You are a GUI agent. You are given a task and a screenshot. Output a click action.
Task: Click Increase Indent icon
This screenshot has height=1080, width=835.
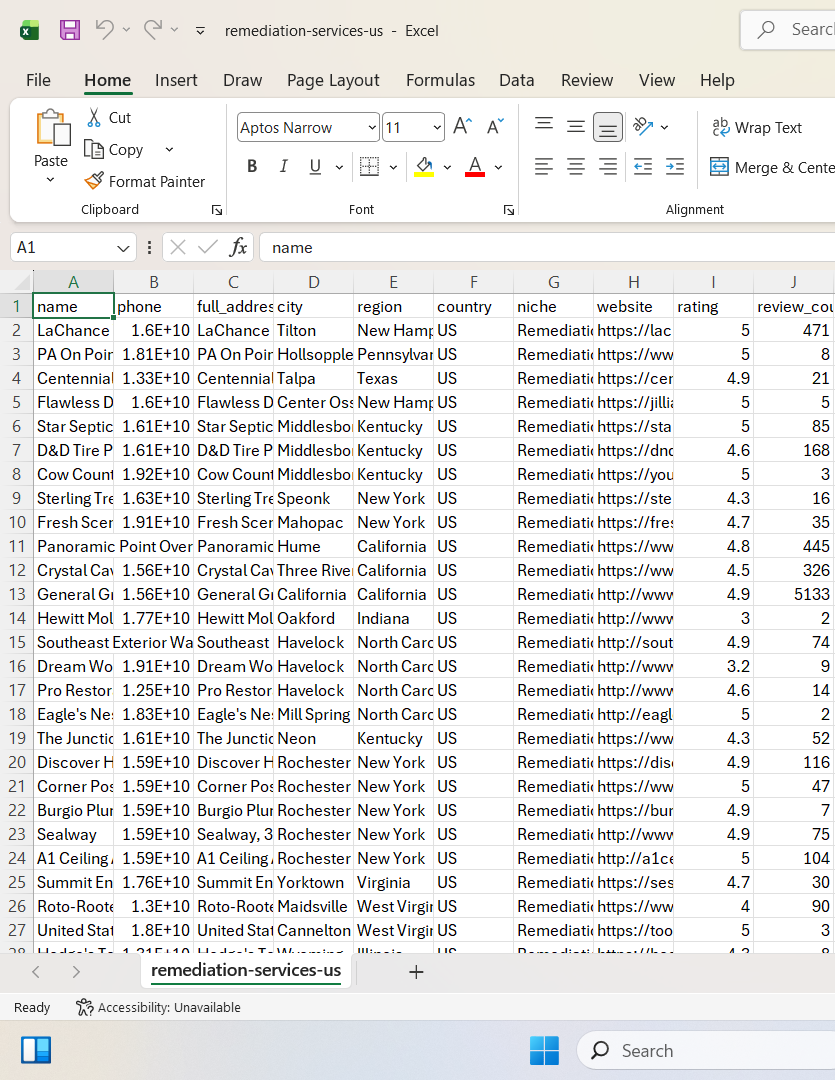point(675,166)
